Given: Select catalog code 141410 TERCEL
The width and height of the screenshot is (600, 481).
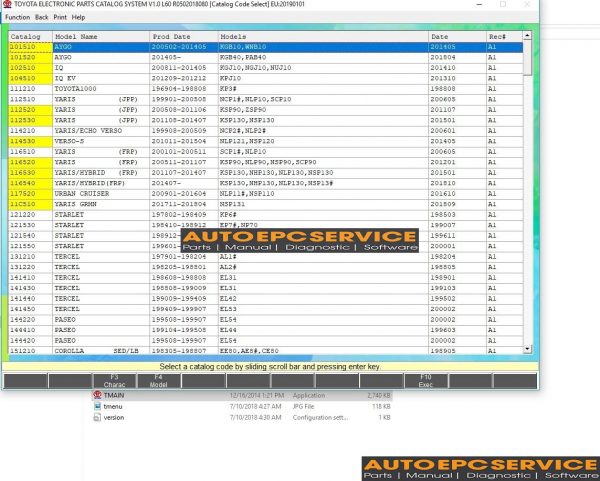Looking at the screenshot, I should [x=30, y=277].
